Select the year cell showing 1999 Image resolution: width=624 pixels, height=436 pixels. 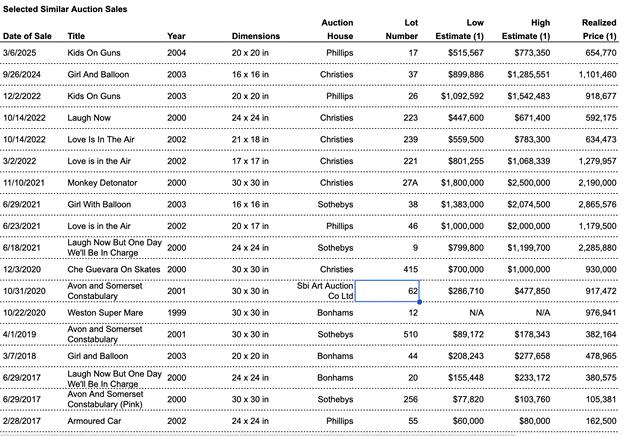(x=176, y=312)
